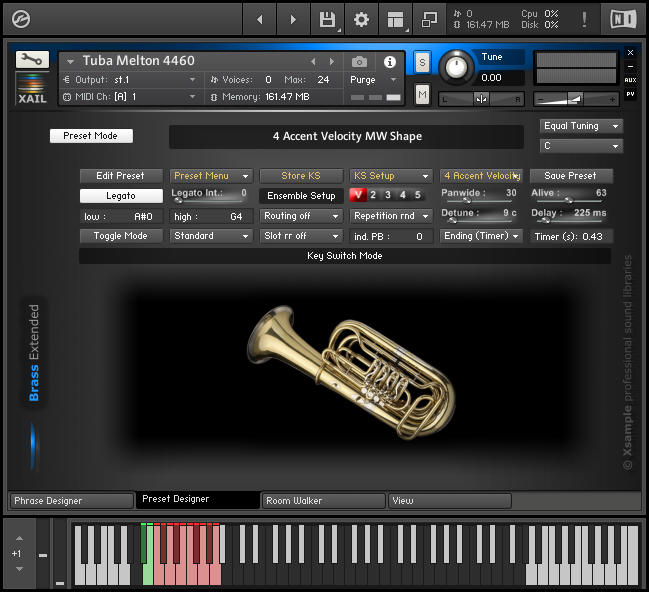Click the Delay slider
This screenshot has height=592, width=649.
[x=569, y=221]
